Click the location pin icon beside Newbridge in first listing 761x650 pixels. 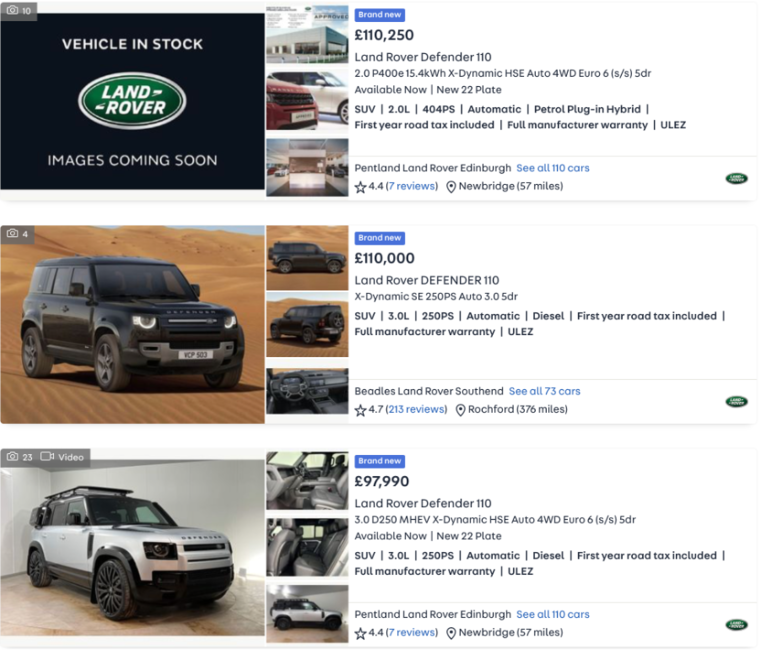(451, 187)
